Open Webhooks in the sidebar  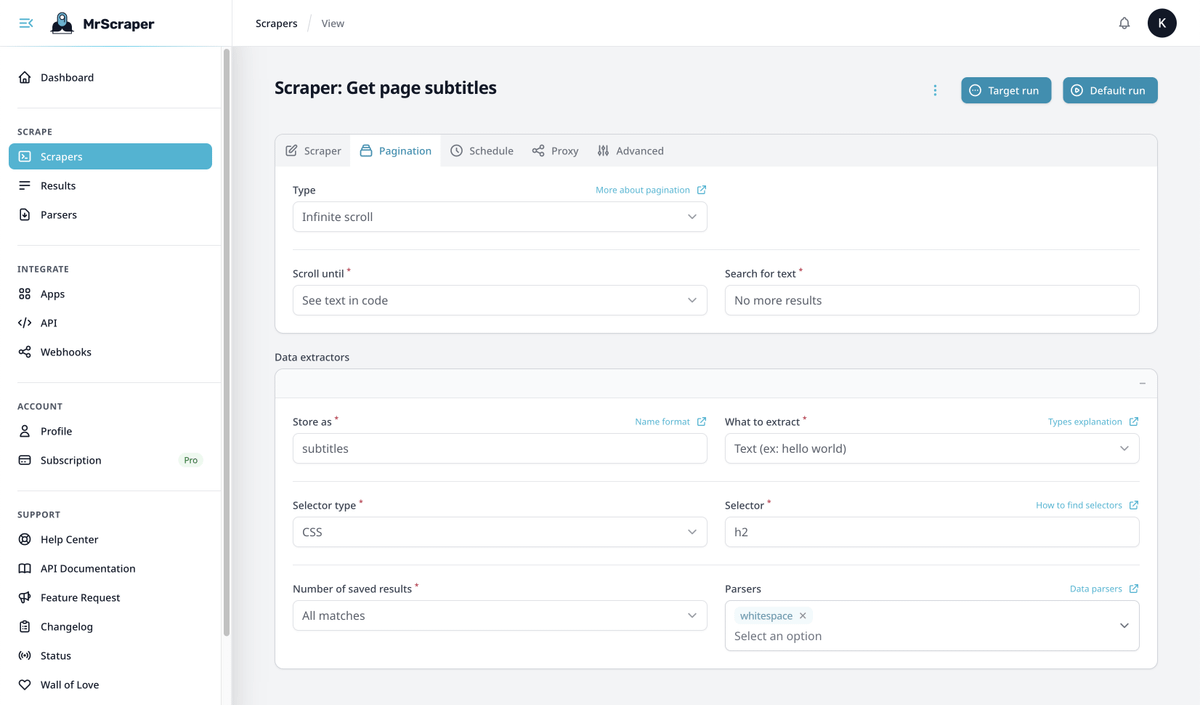(x=65, y=352)
